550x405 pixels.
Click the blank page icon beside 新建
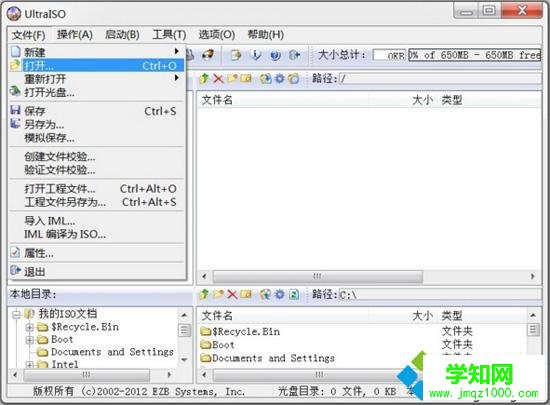(x=15, y=52)
